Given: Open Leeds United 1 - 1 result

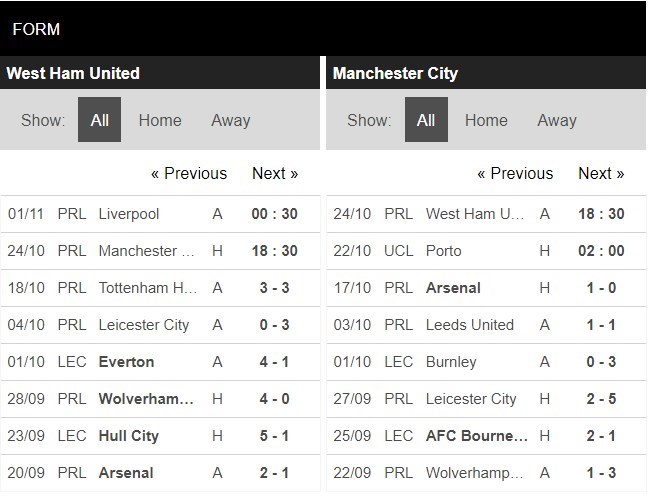Looking at the screenshot, I should 486,325.
